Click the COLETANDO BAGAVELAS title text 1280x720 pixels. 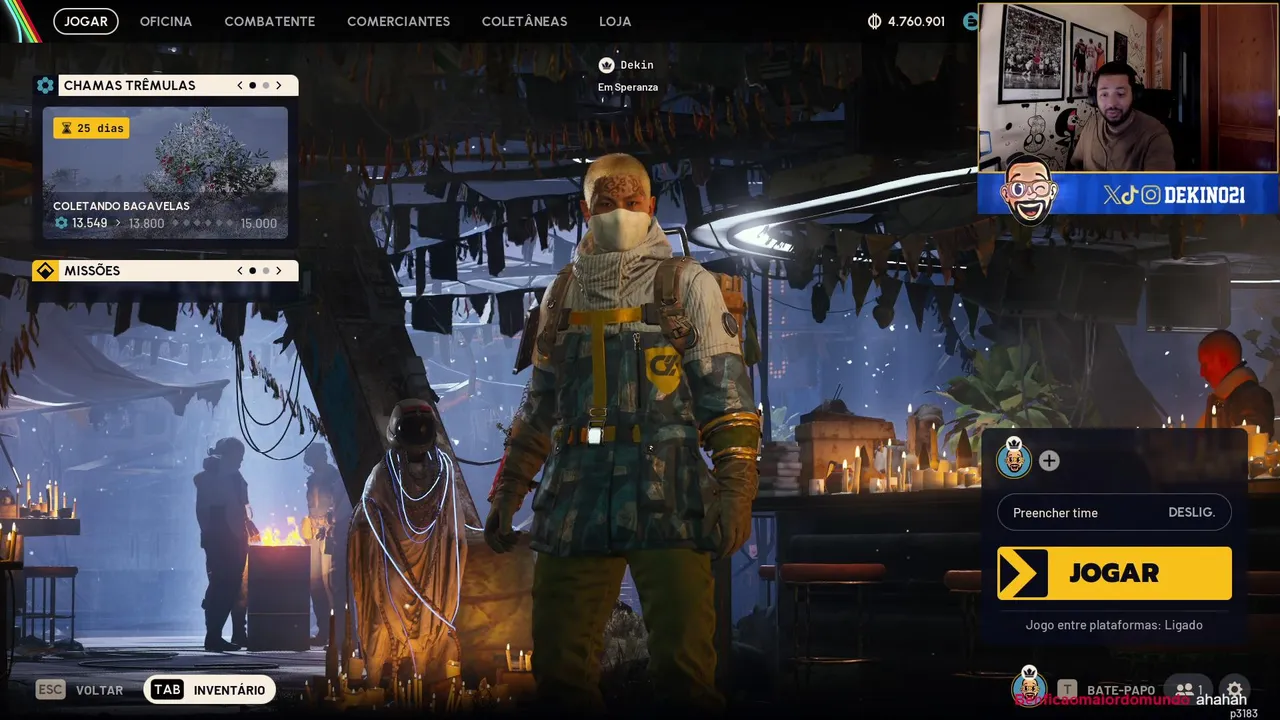121,206
